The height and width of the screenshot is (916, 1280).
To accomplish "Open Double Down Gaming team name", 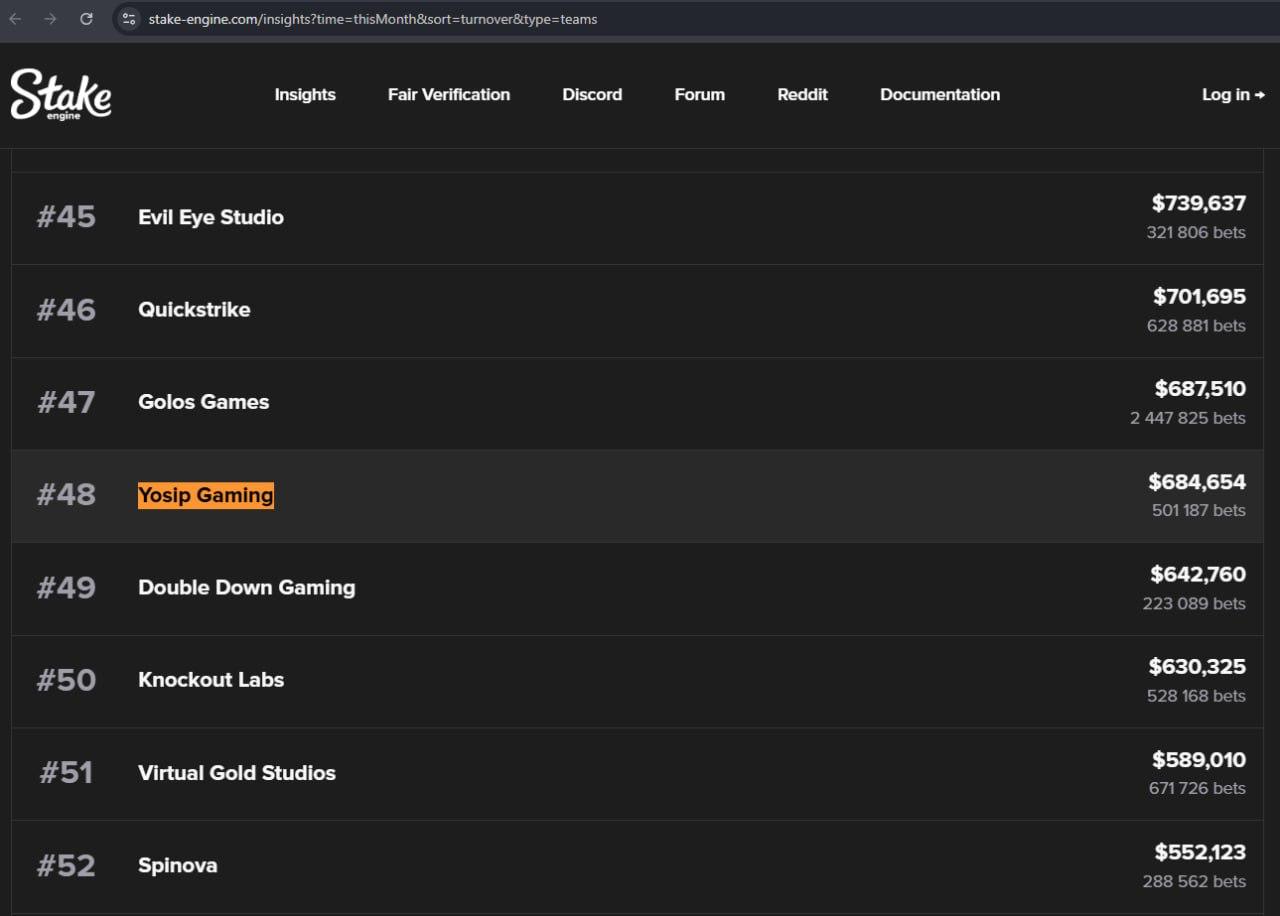I will (247, 588).
